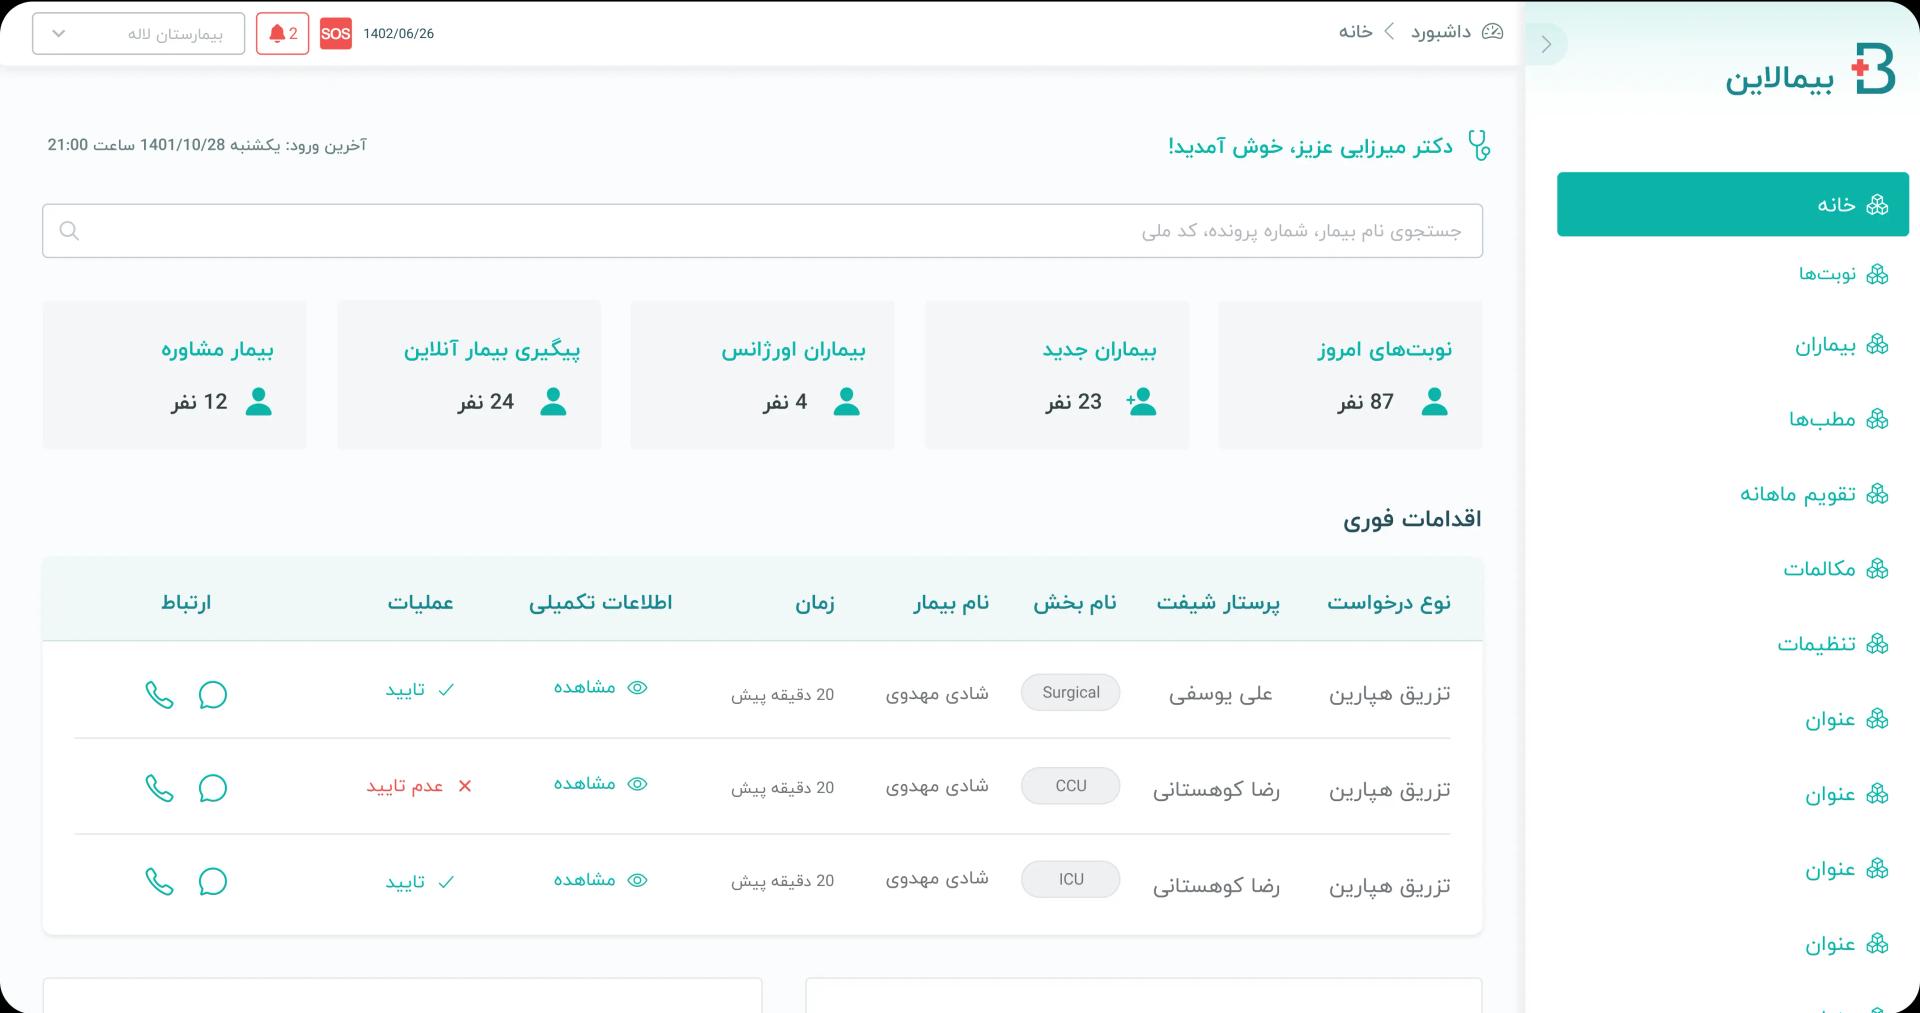Click the person icon on بیمار مشاوره card
The height and width of the screenshot is (1013, 1920).
tap(258, 402)
